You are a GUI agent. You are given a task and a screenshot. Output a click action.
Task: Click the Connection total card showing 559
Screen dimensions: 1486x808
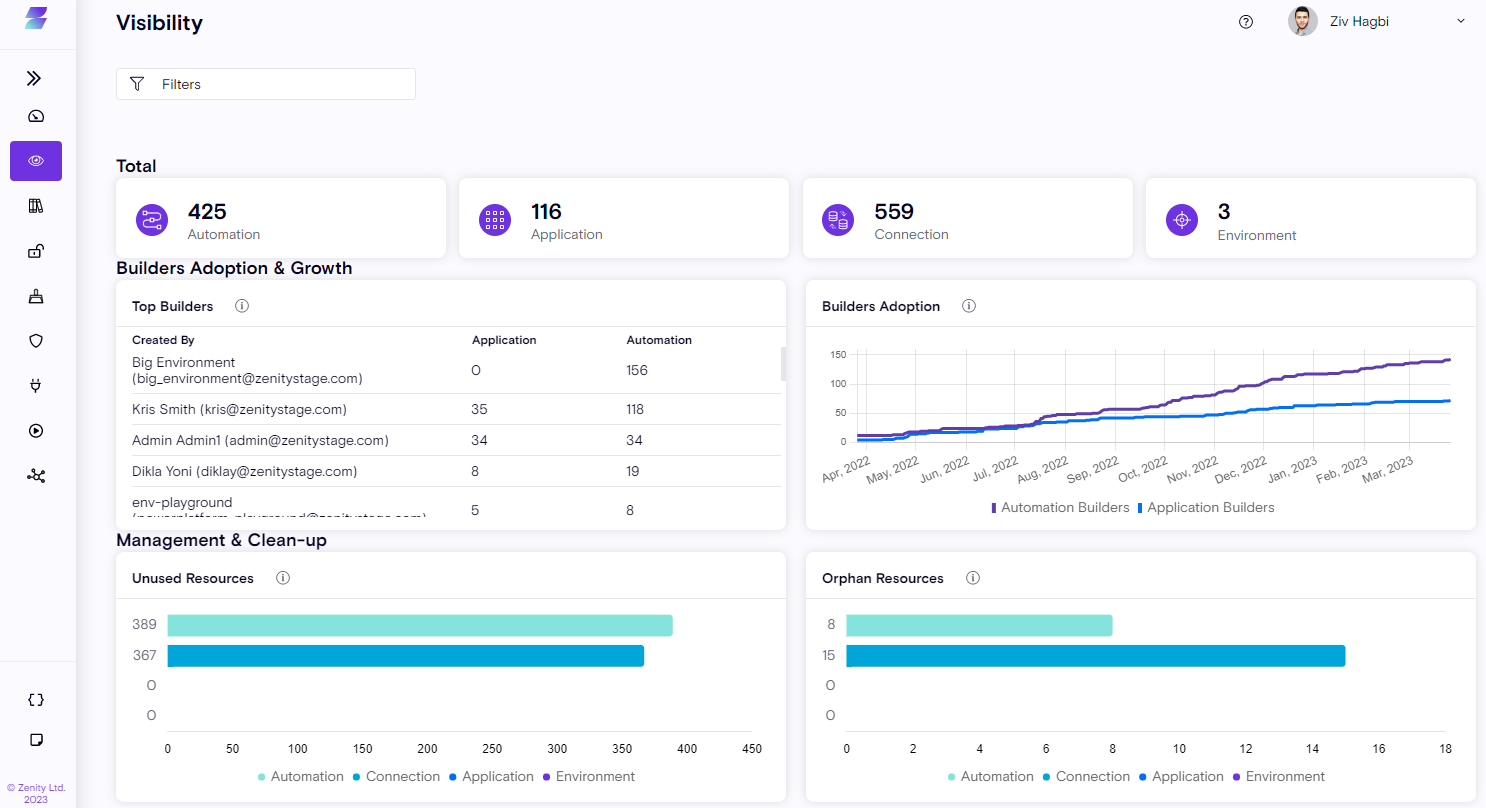967,219
